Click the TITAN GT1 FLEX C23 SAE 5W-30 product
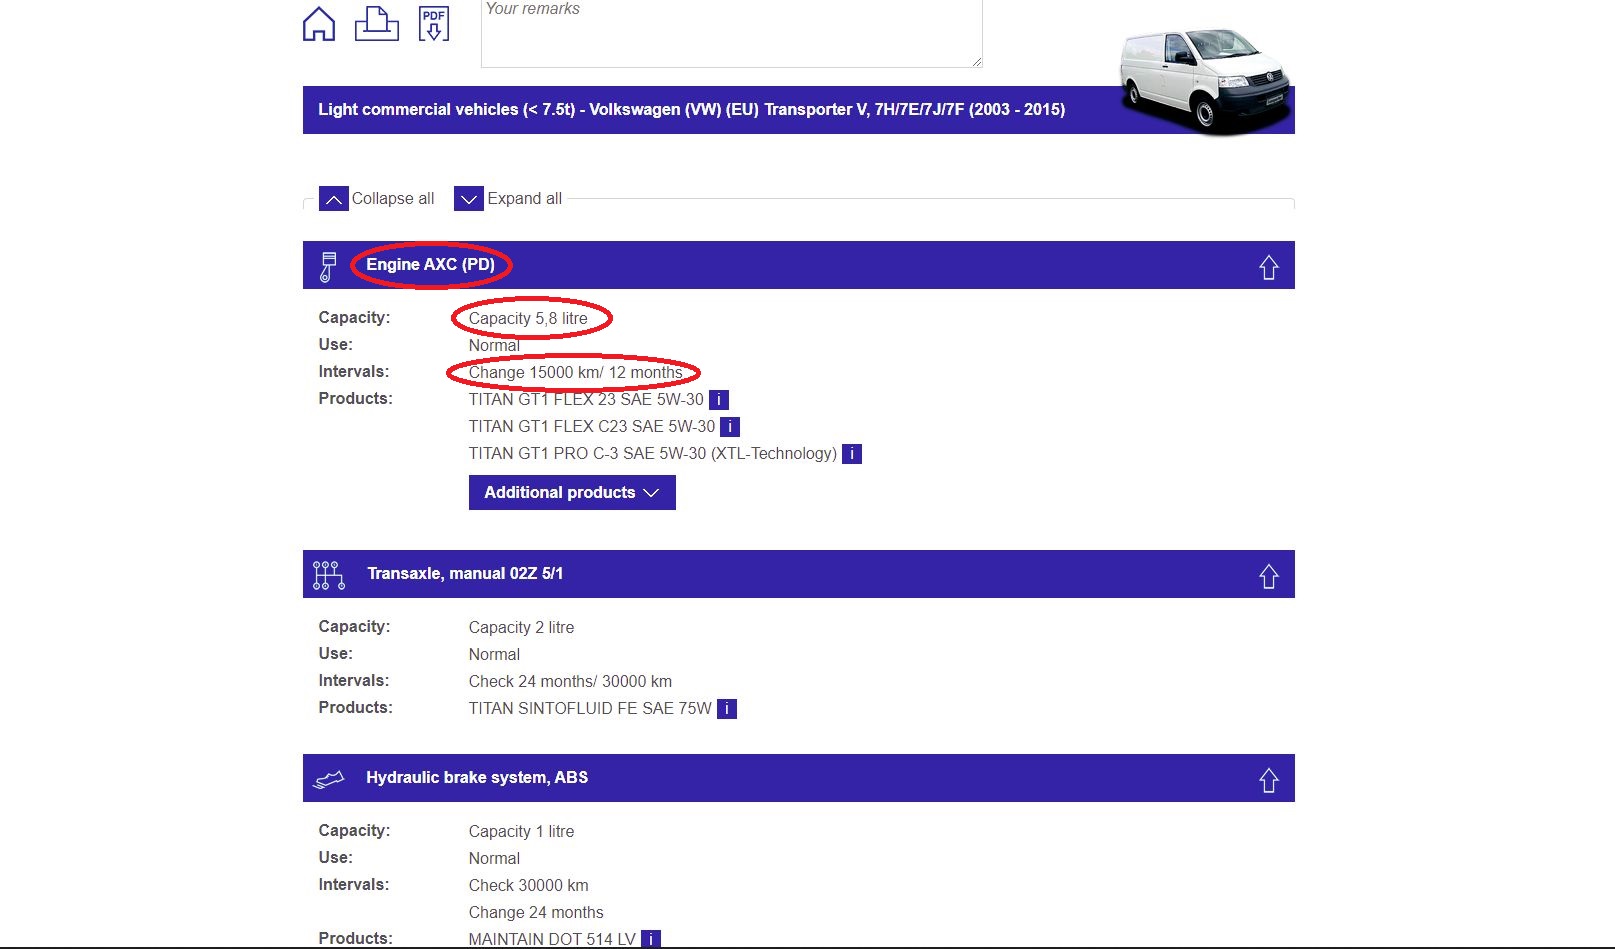This screenshot has width=1615, height=949. tap(592, 426)
